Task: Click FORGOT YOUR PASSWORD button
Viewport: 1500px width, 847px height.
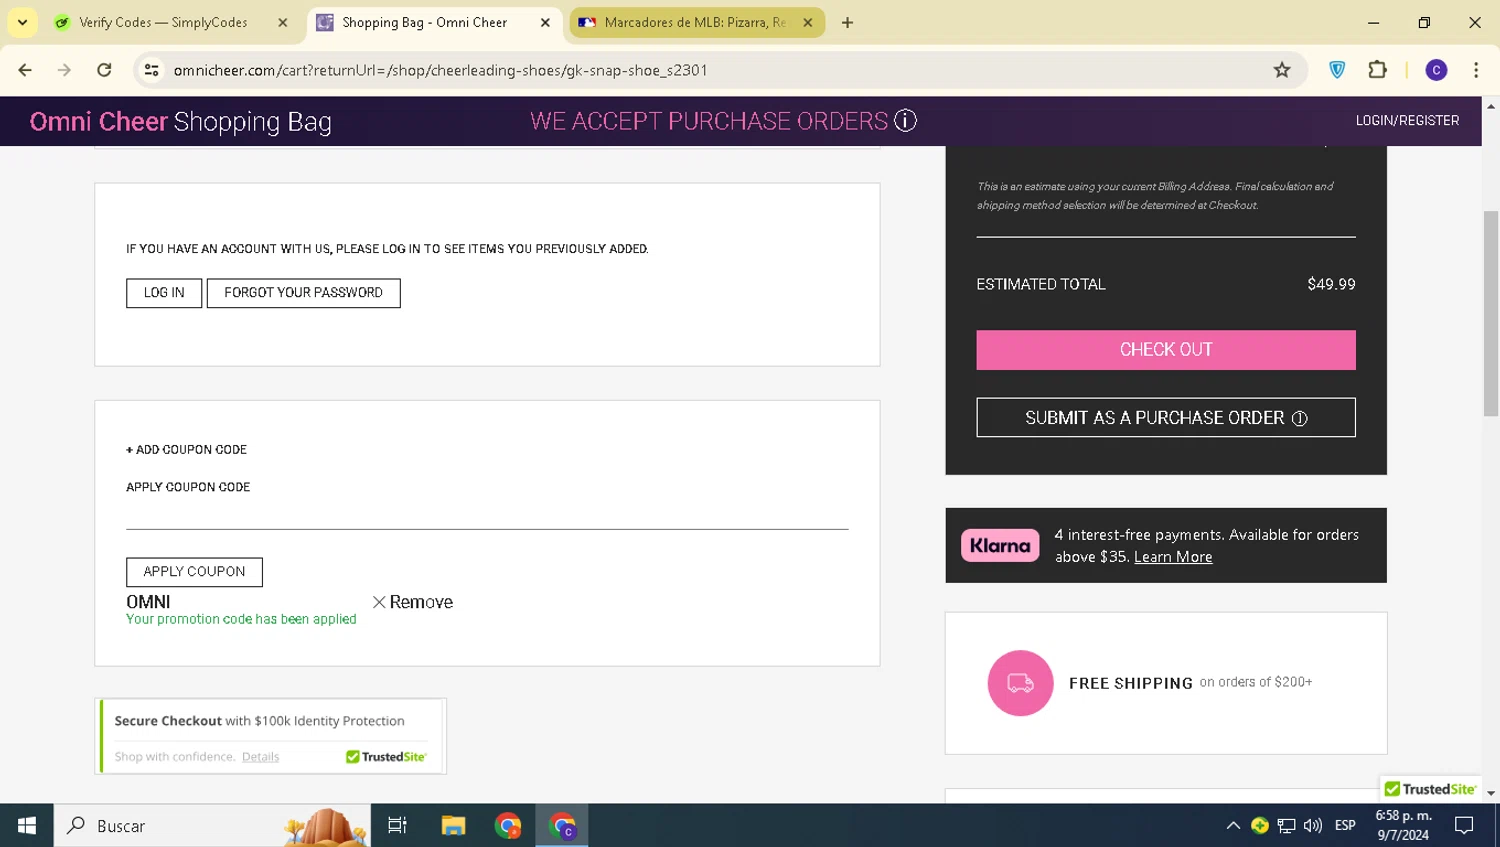Action: point(303,293)
